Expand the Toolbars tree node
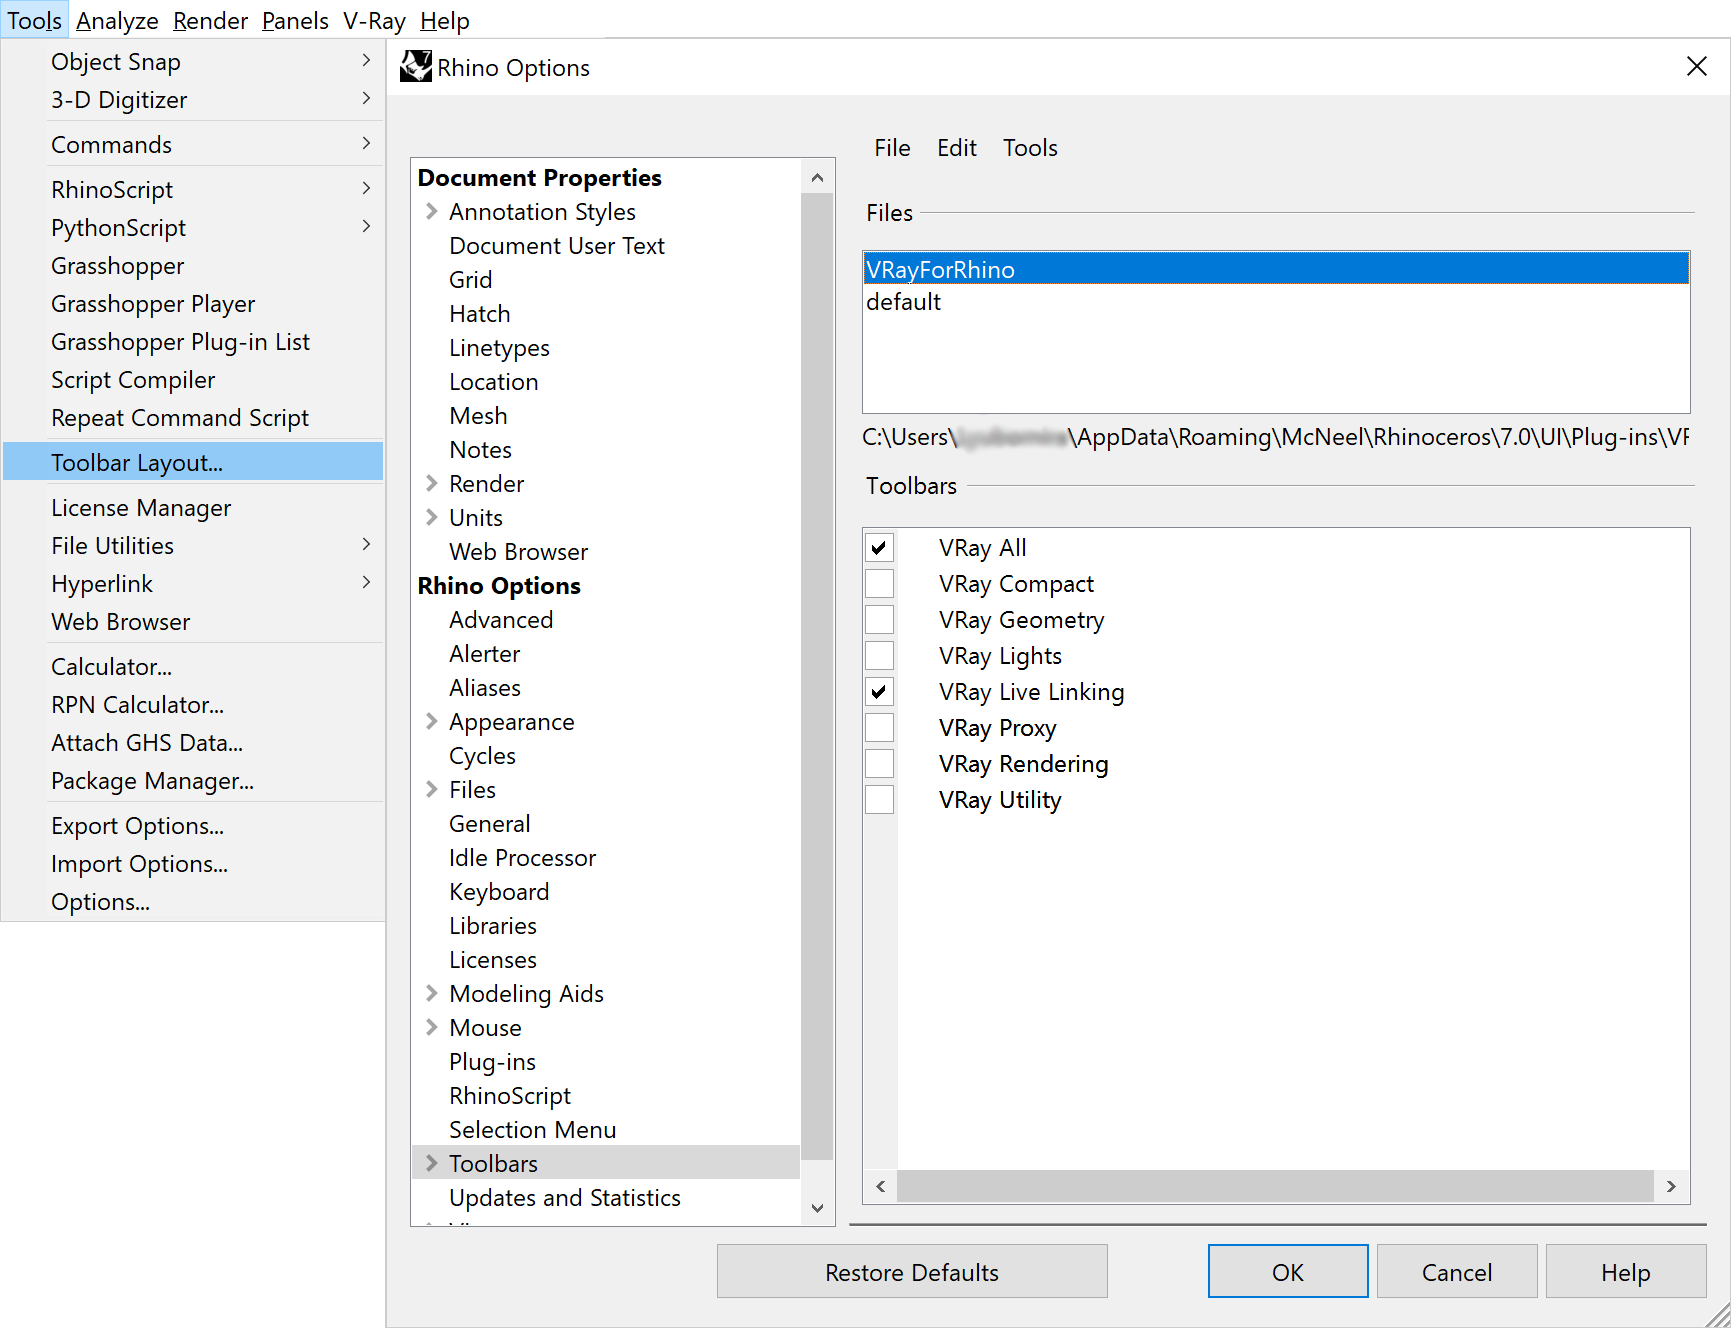Viewport: 1731px width, 1328px height. [x=431, y=1163]
